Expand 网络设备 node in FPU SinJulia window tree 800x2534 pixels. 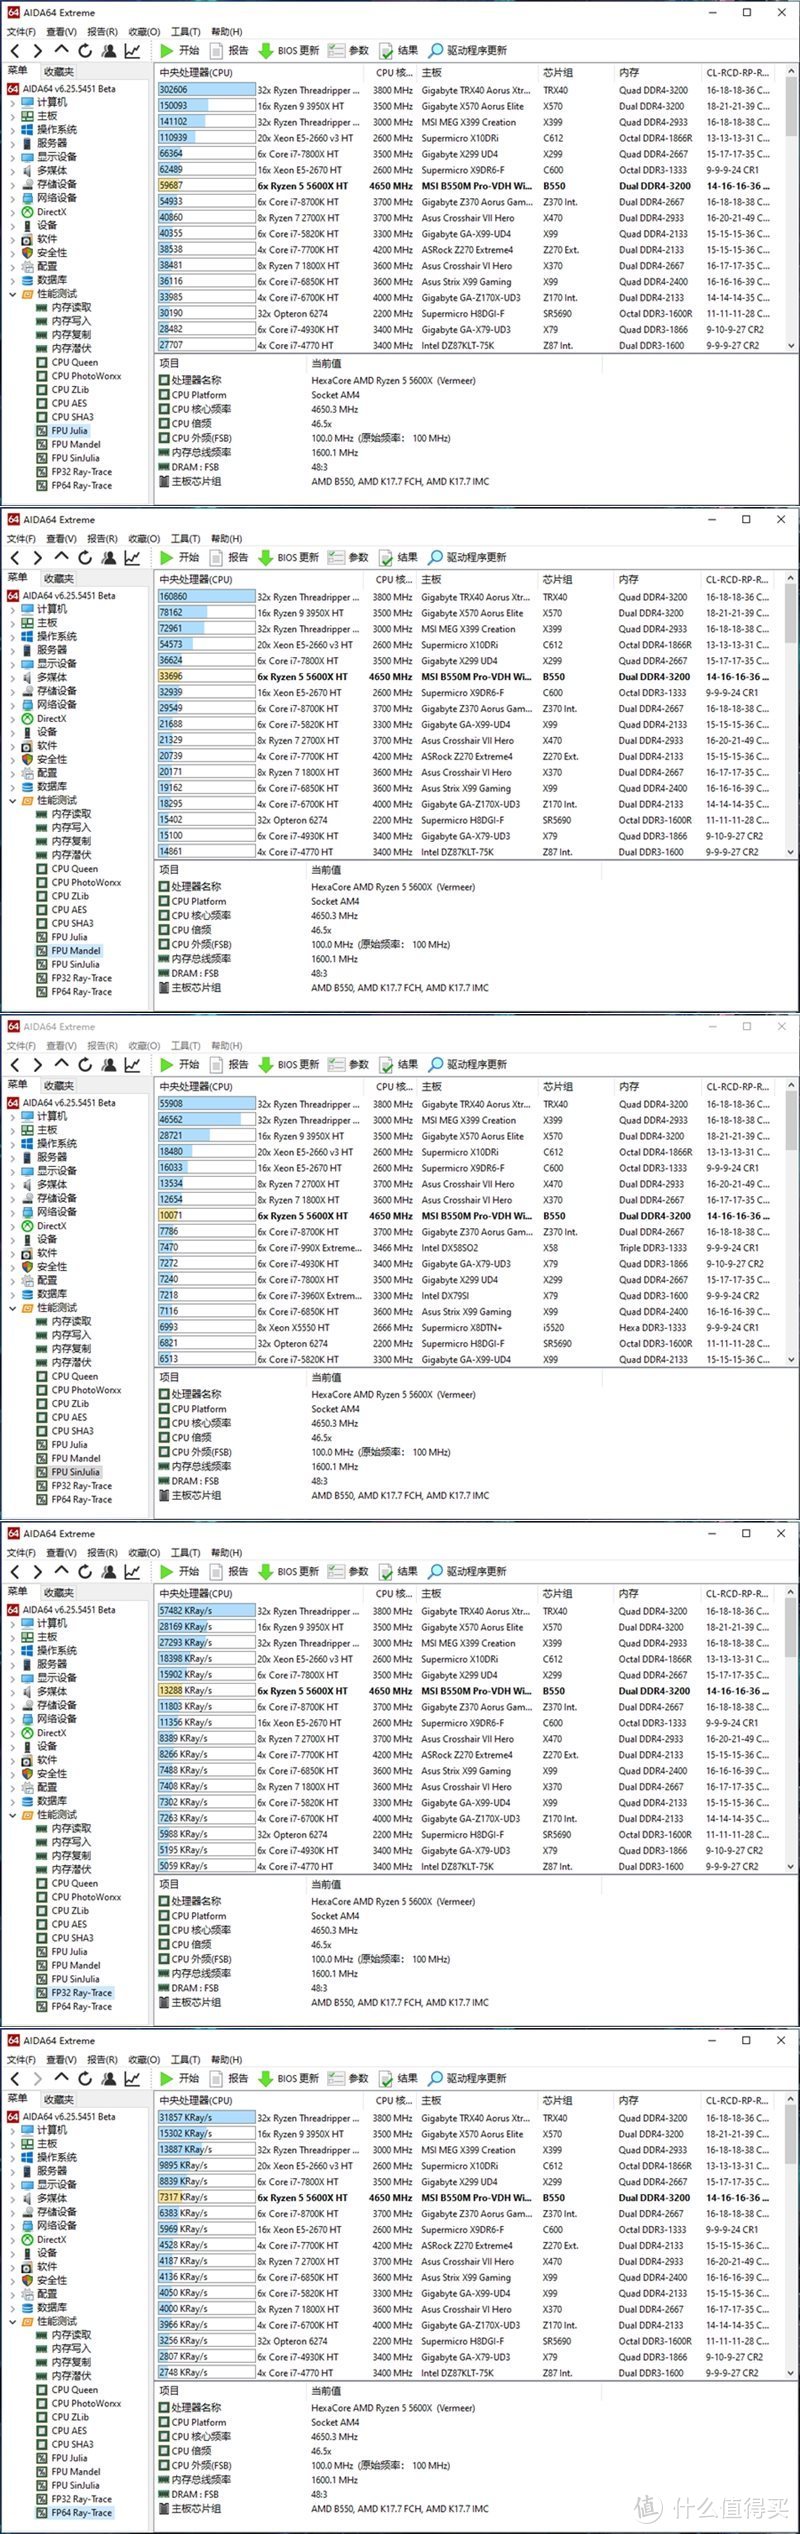pos(13,1212)
